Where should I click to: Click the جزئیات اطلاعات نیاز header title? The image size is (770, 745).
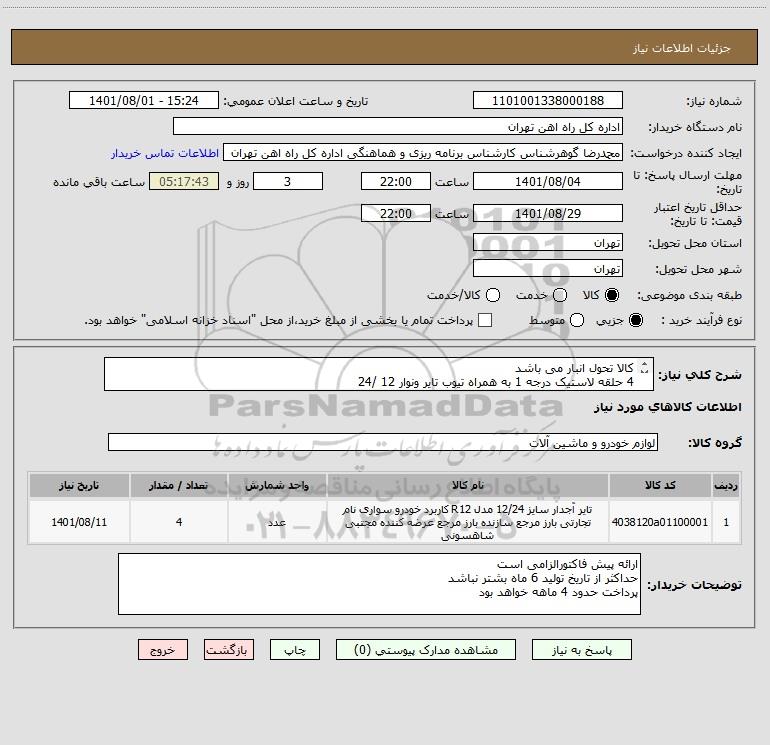point(682,48)
